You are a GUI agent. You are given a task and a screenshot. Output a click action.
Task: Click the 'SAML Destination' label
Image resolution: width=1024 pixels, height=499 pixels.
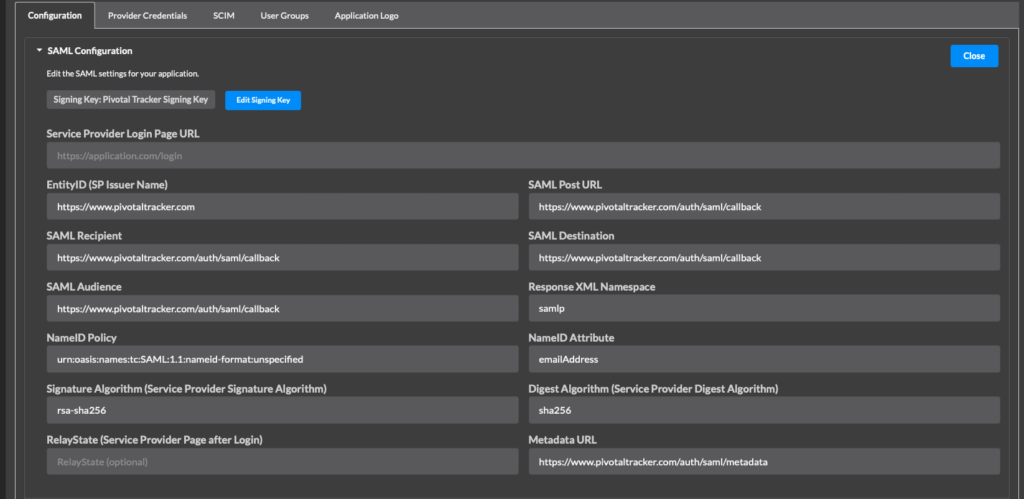coord(571,235)
